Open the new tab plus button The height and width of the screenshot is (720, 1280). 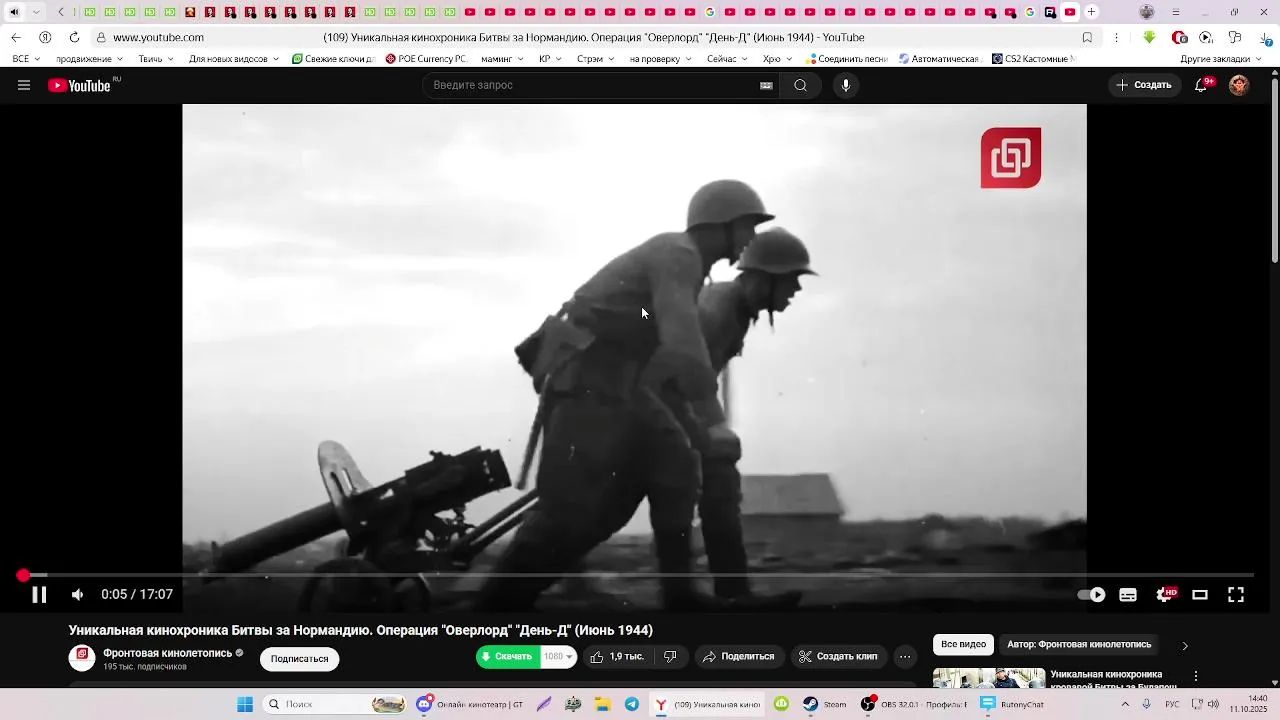click(x=1091, y=12)
